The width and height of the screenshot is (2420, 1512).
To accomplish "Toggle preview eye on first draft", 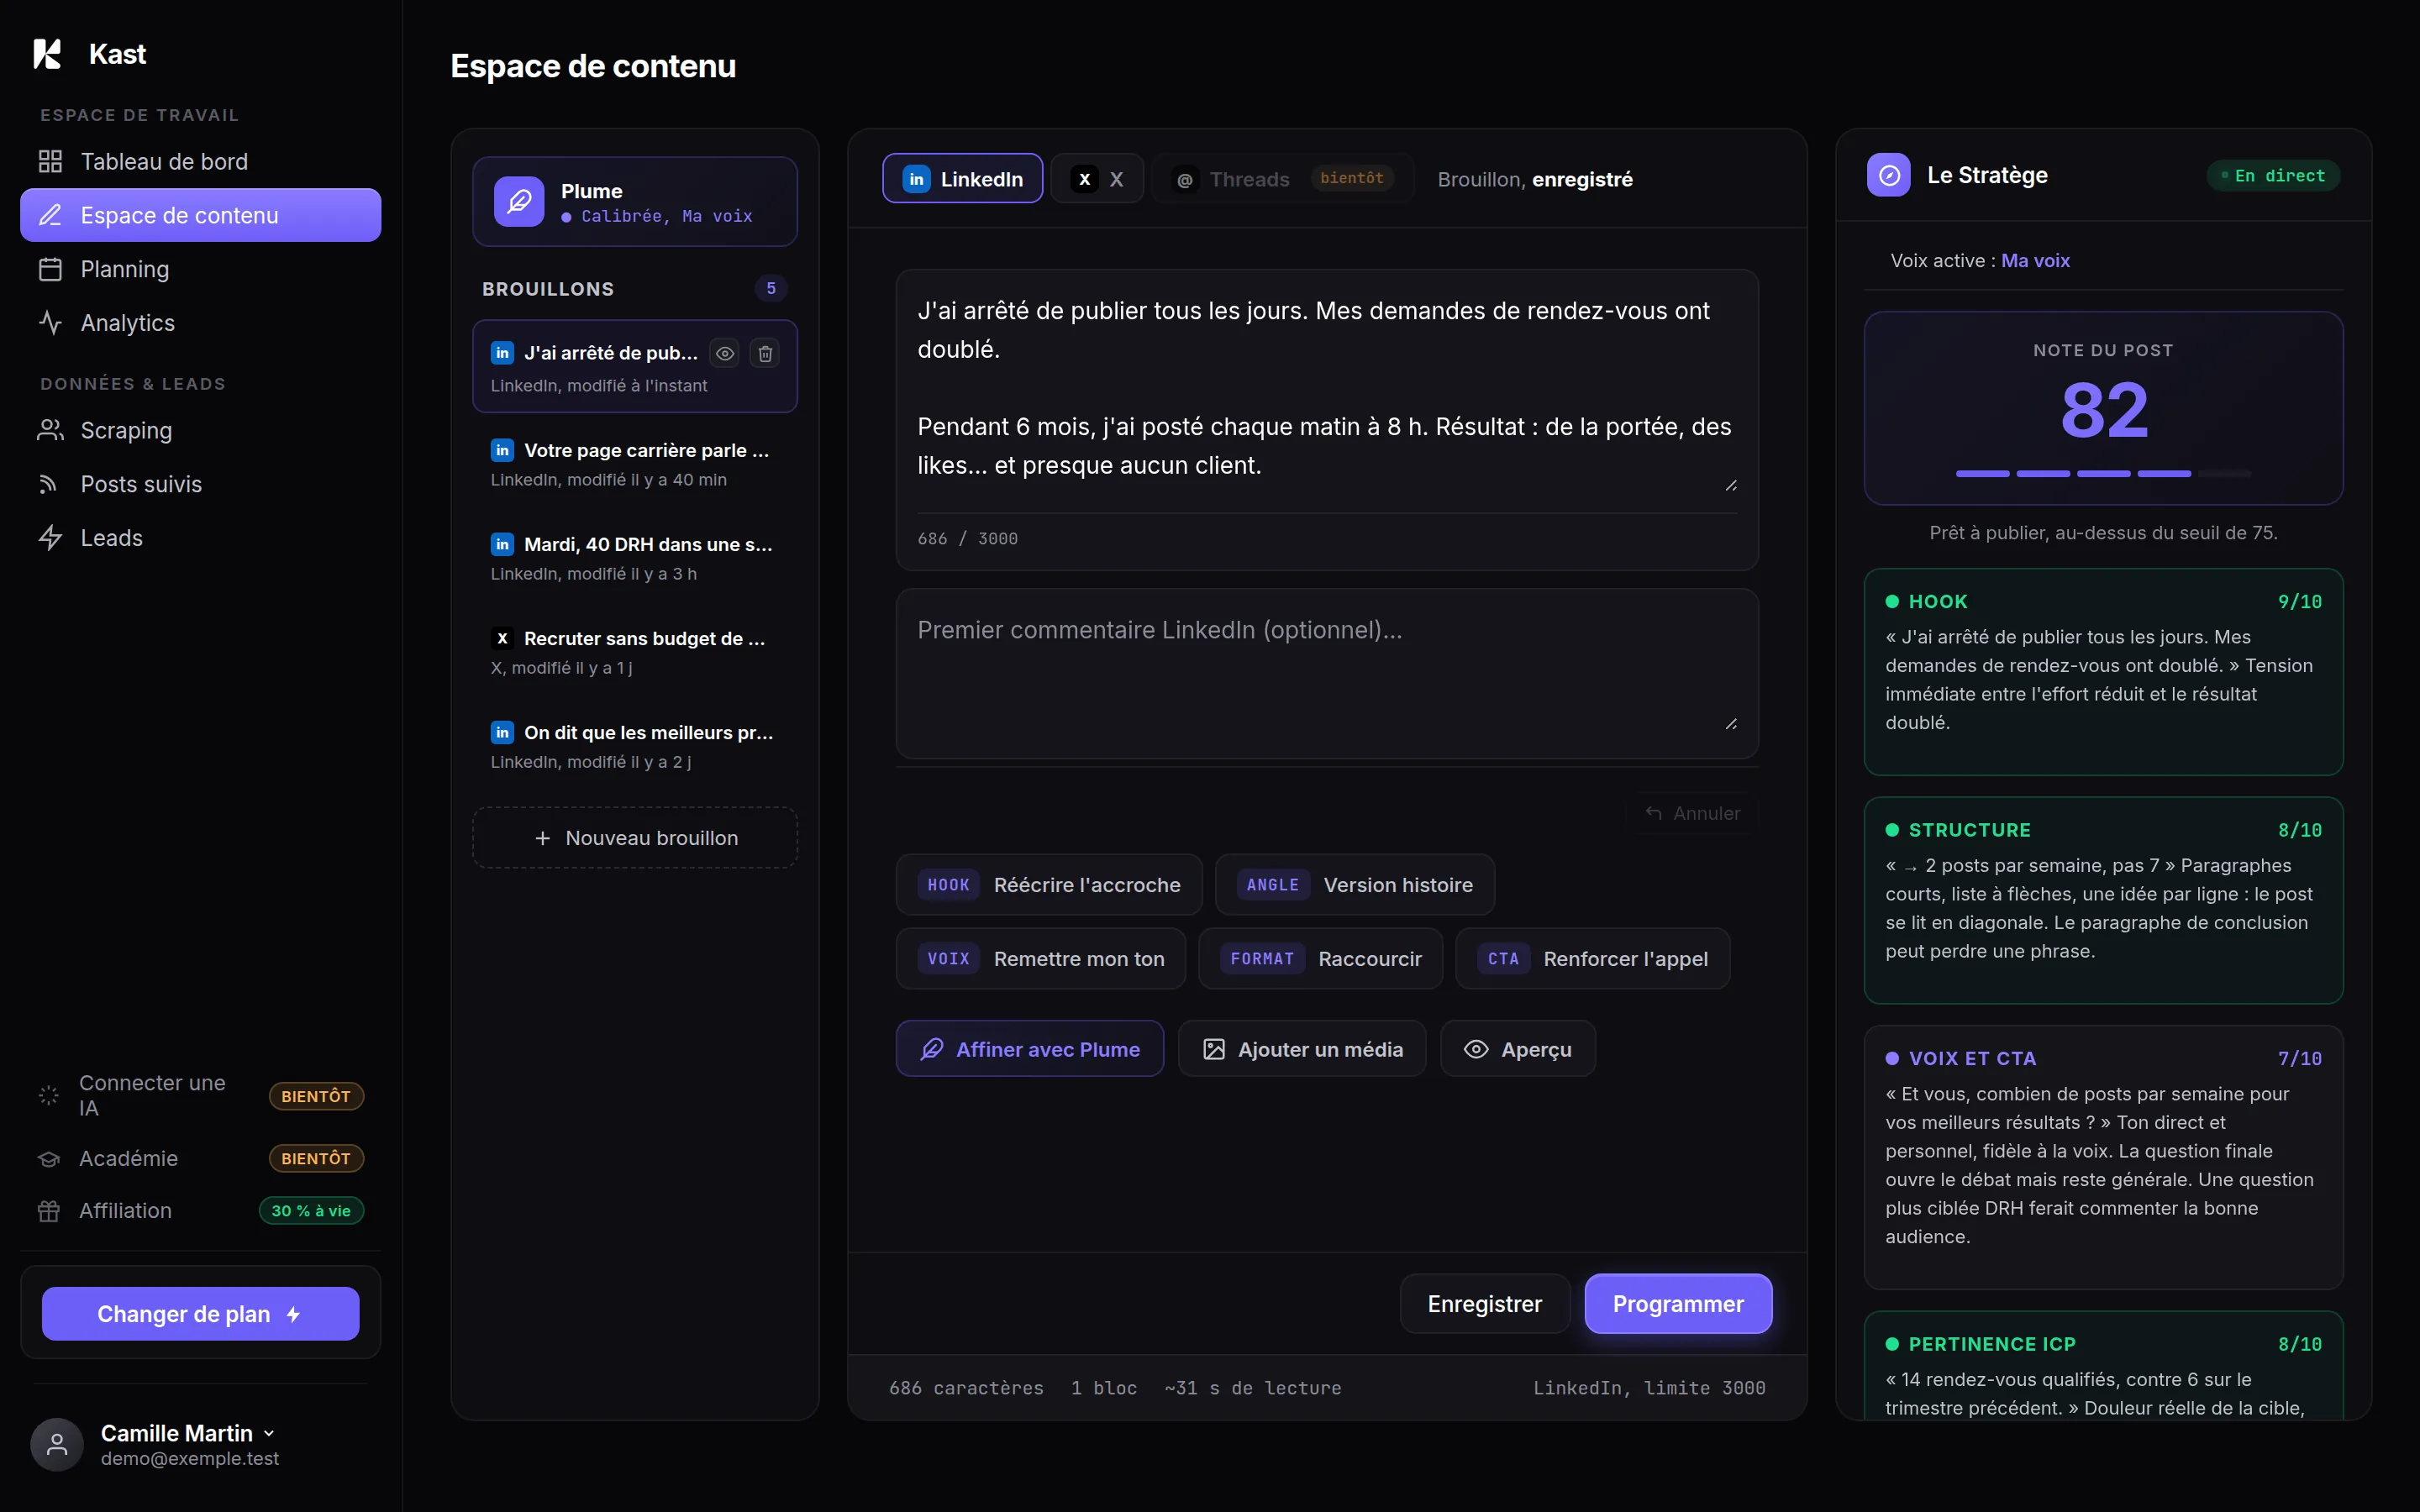I will [725, 353].
